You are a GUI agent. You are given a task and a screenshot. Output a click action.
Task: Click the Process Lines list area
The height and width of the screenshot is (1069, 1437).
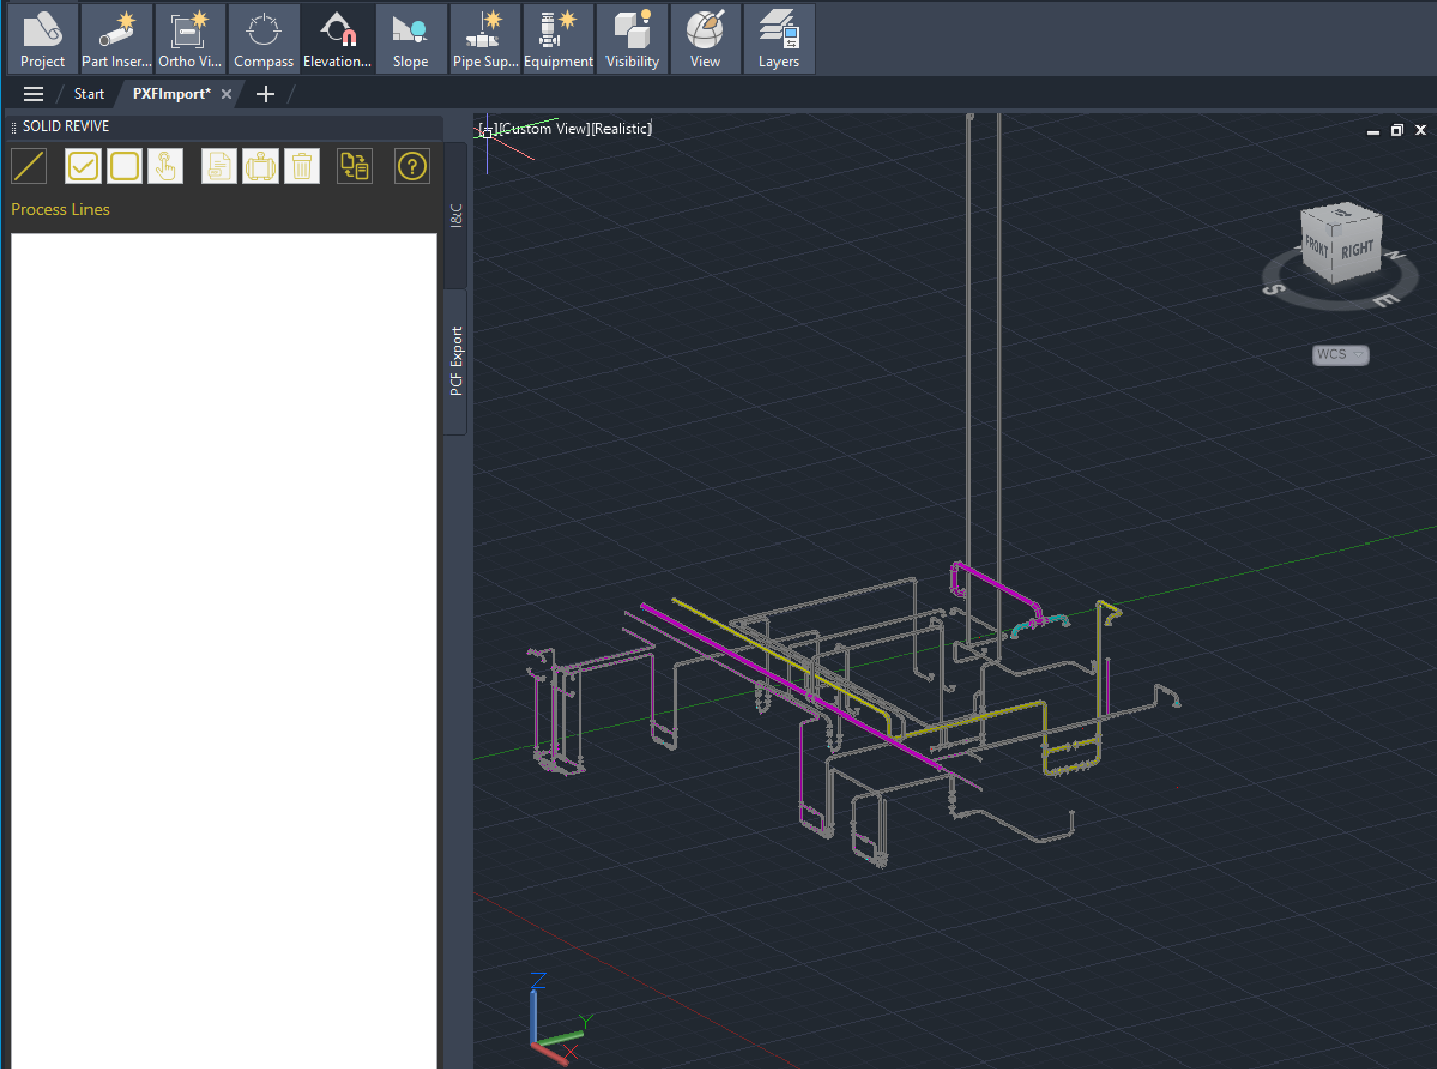tap(224, 650)
